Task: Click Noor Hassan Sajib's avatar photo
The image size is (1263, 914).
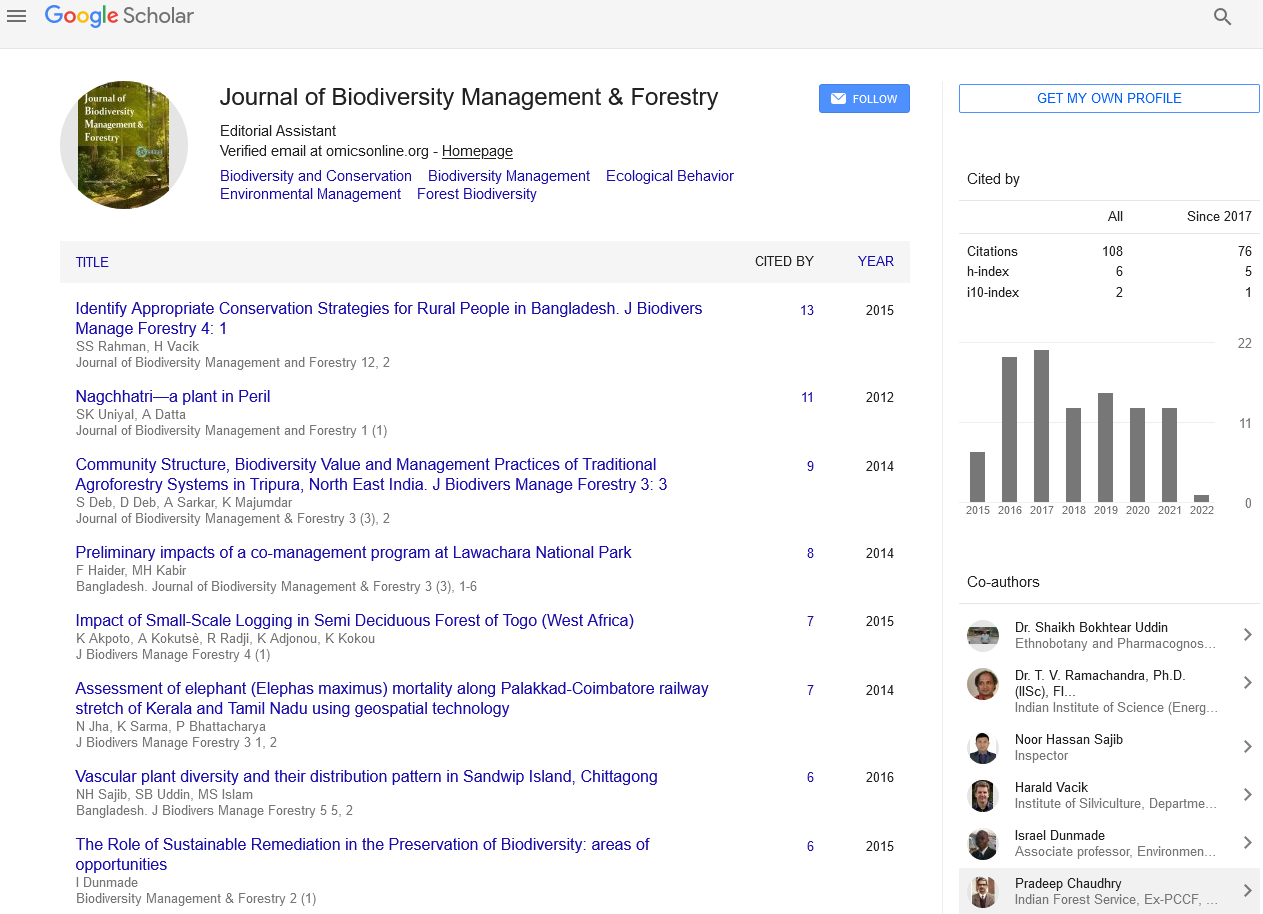Action: pos(983,747)
